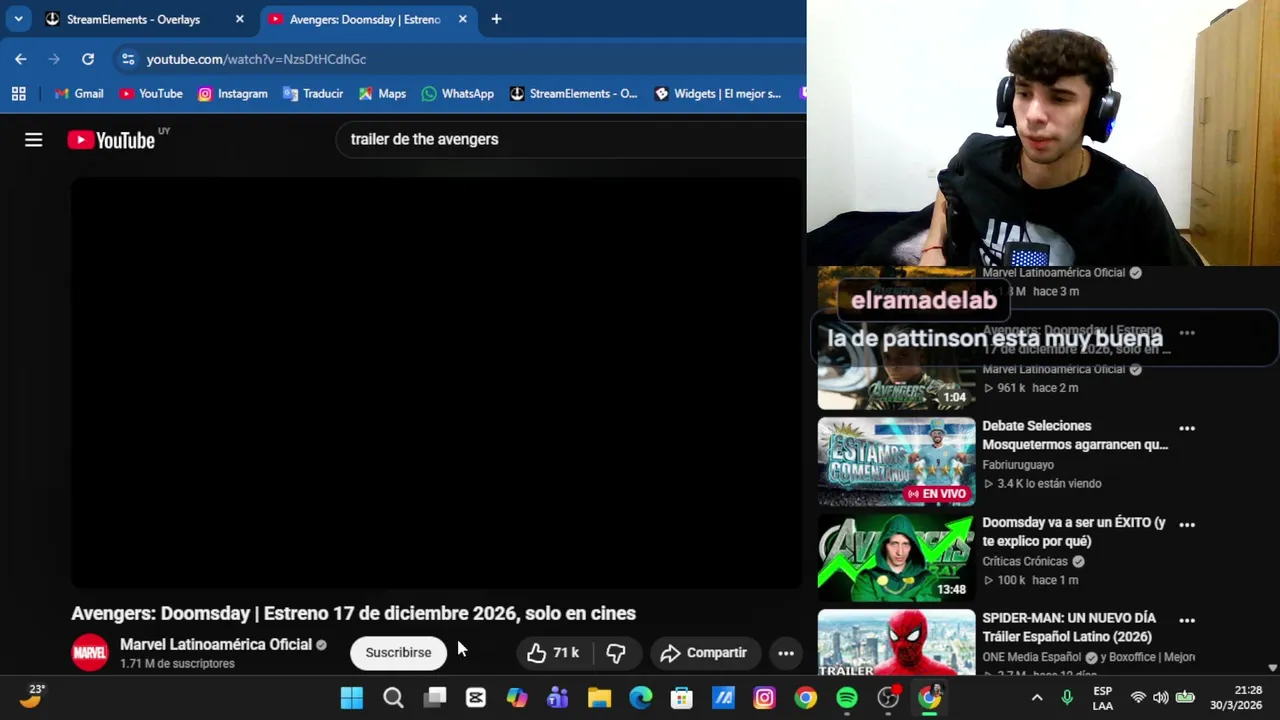This screenshot has height=720, width=1280.
Task: Open the SPIDER-MAN: UN NUEVO DÍA thumbnail
Action: pyautogui.click(x=896, y=643)
